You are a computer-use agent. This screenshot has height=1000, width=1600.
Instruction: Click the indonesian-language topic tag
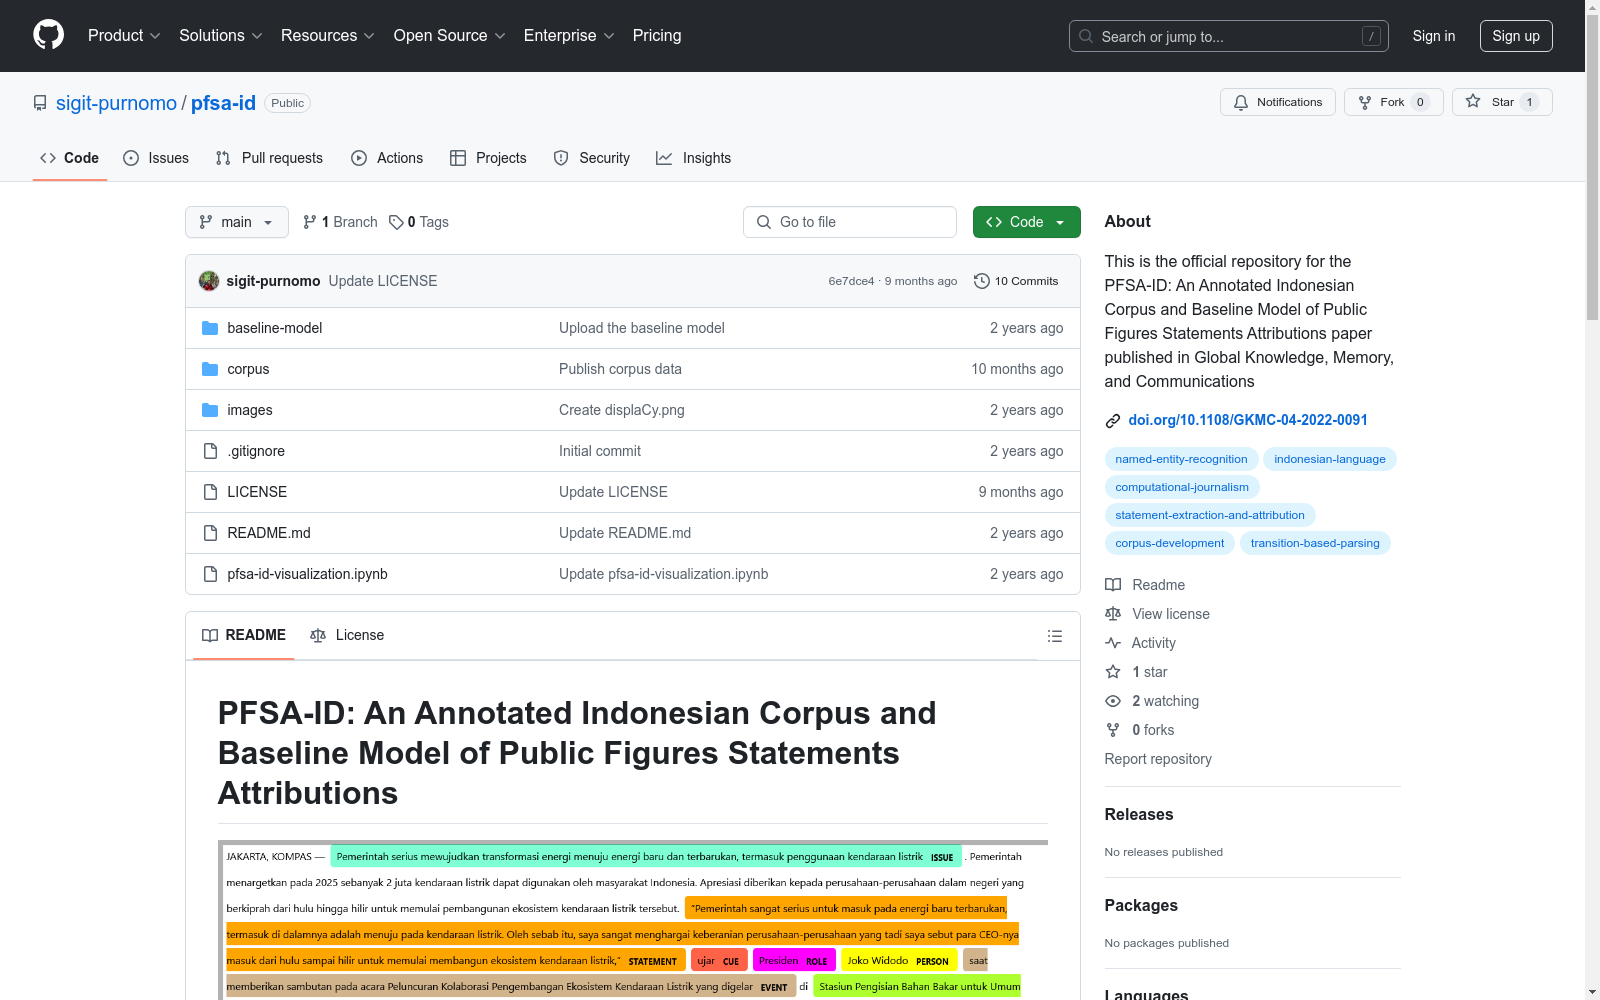1330,459
